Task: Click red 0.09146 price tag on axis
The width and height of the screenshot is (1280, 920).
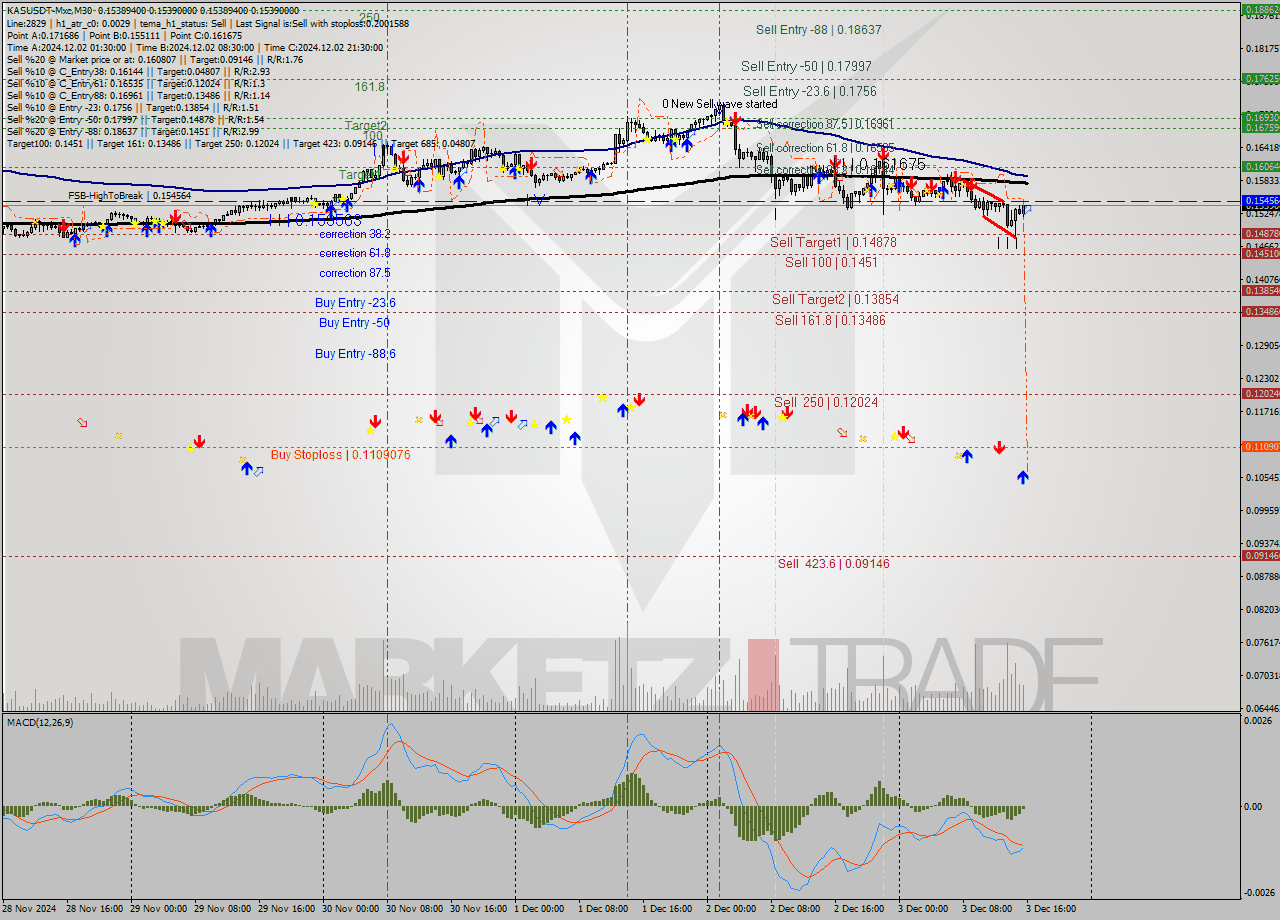Action: click(1260, 555)
